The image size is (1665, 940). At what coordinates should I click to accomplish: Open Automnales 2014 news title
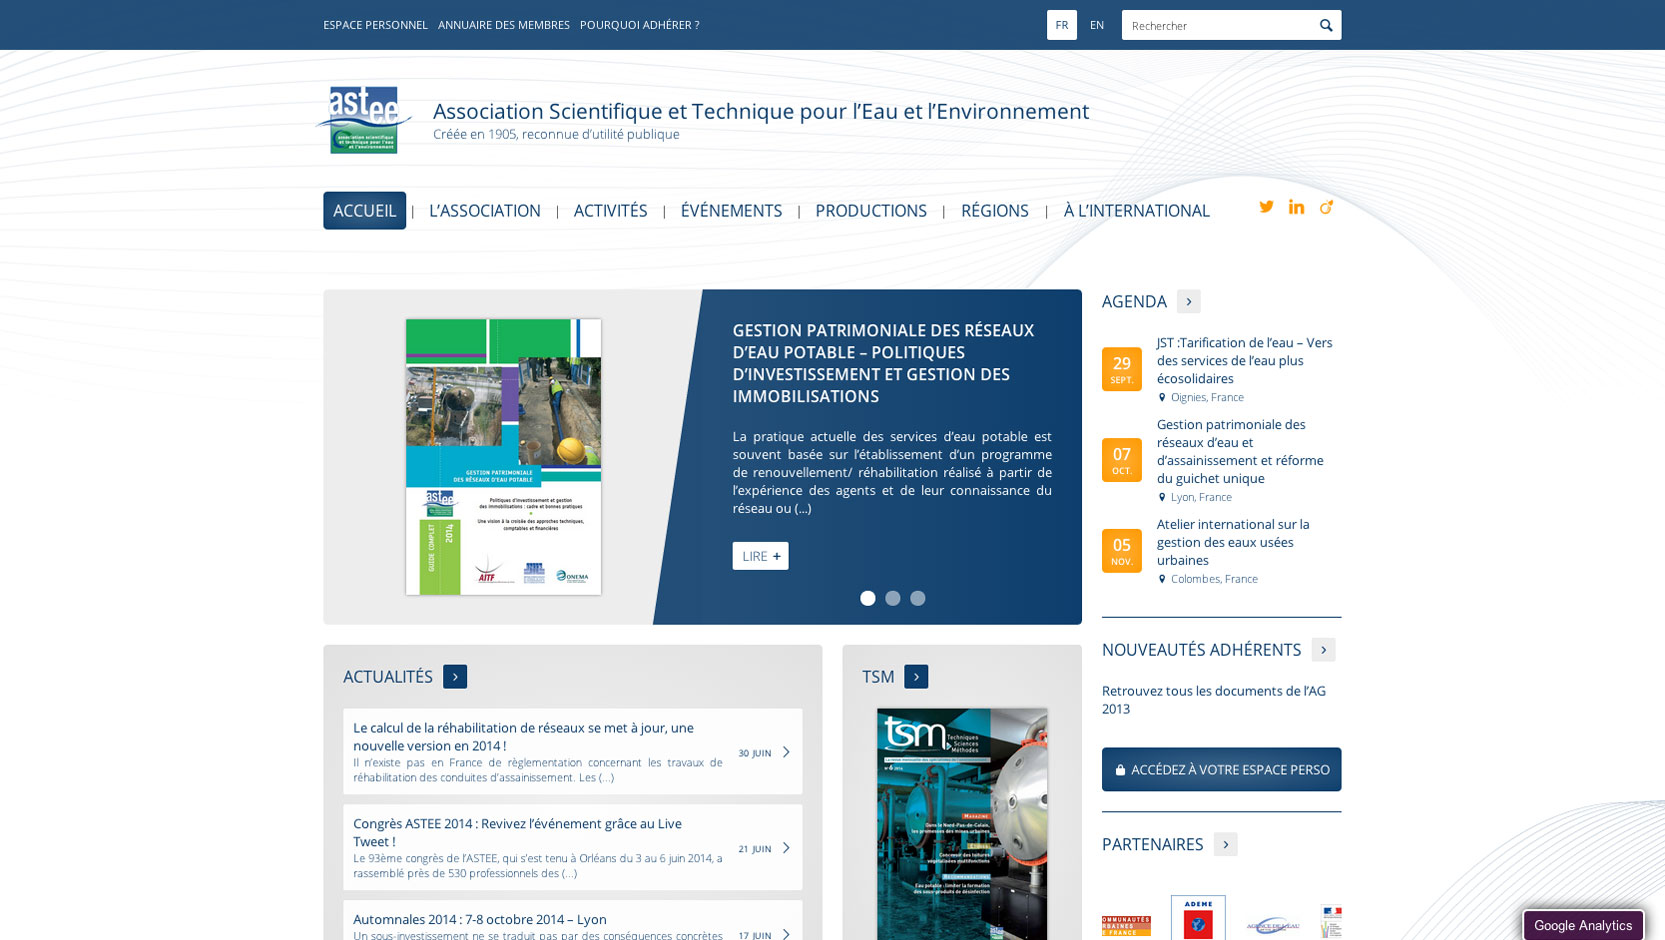tap(480, 920)
